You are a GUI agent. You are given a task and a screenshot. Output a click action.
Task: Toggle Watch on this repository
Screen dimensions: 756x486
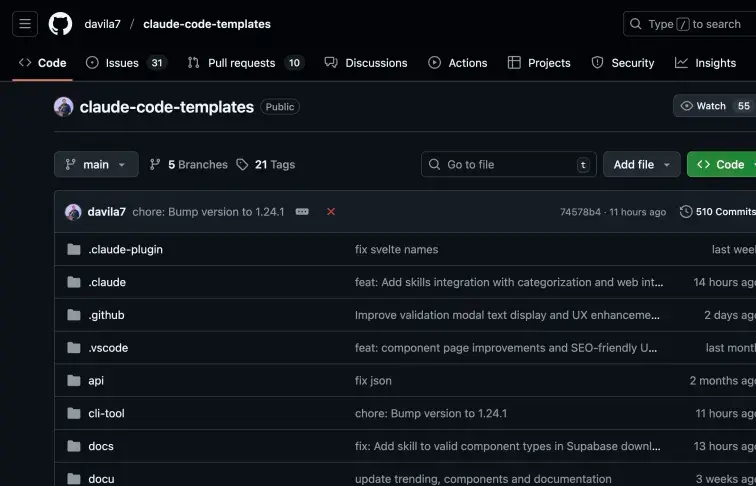click(x=704, y=106)
